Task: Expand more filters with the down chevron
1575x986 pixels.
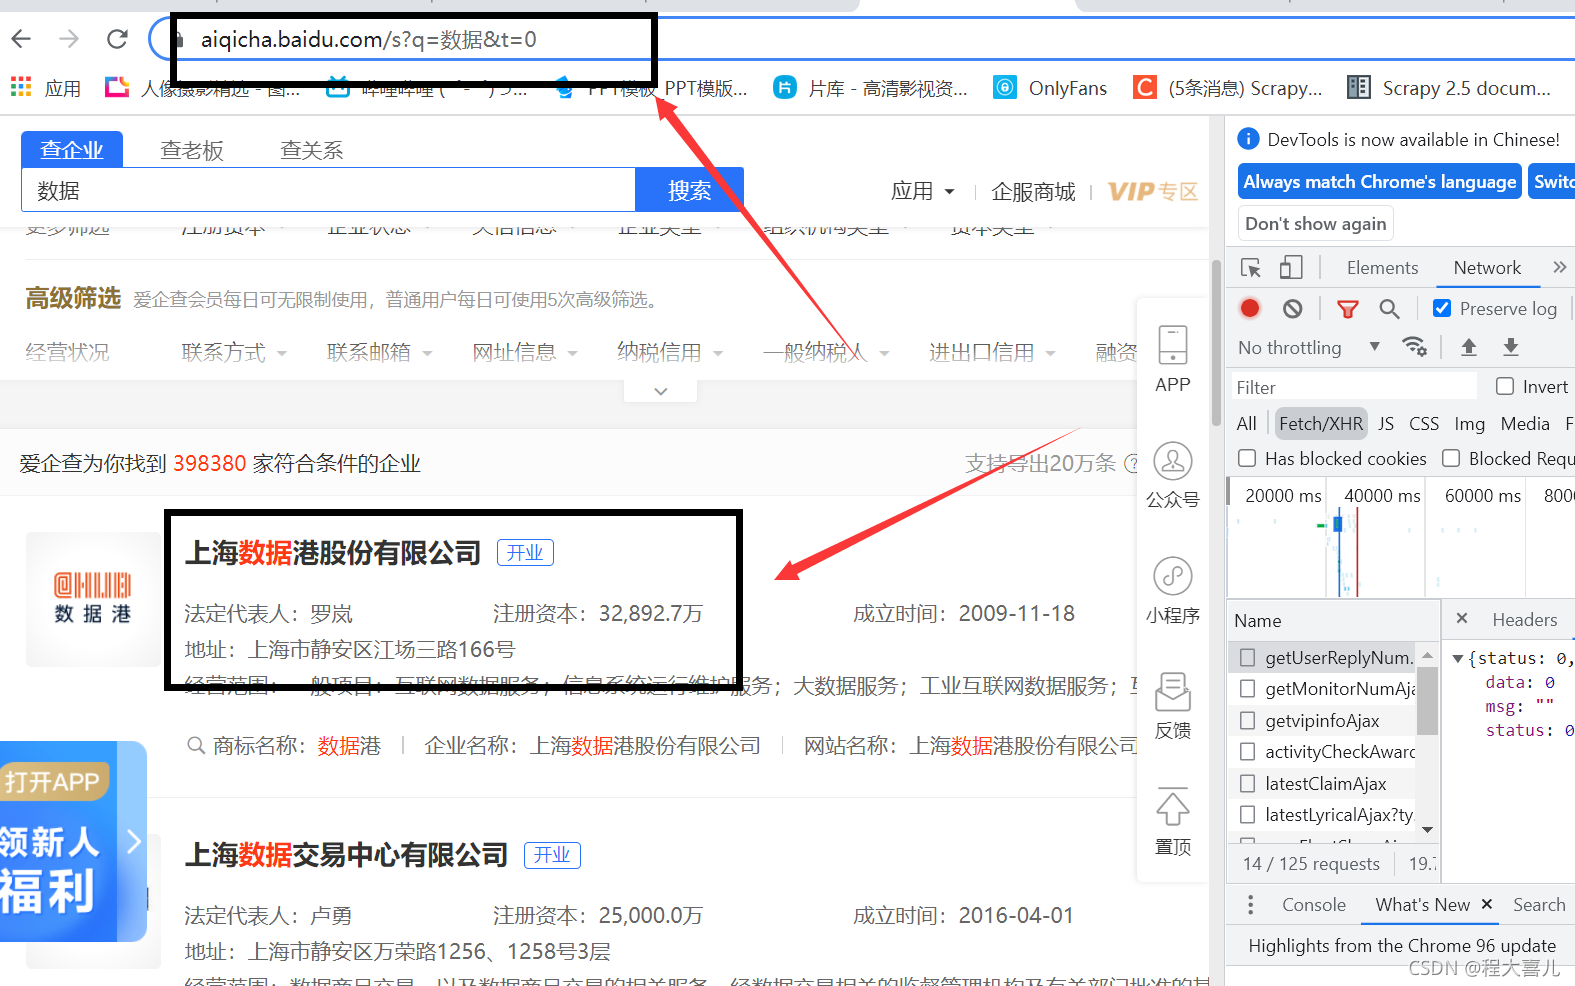Action: click(x=660, y=391)
